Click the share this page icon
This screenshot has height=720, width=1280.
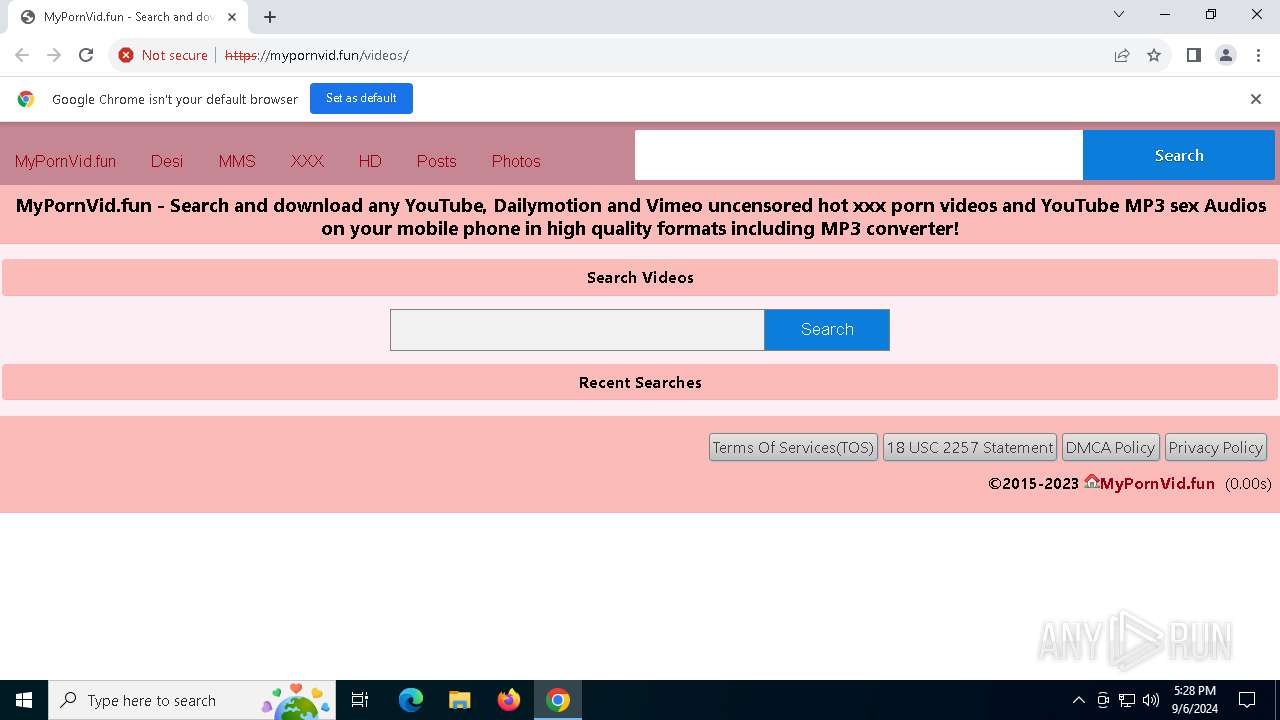(x=1122, y=55)
